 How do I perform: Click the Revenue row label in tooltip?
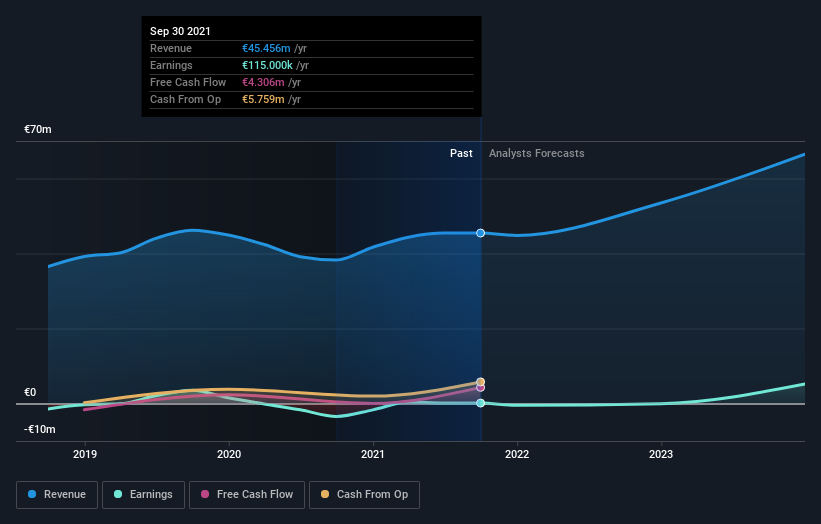(171, 48)
